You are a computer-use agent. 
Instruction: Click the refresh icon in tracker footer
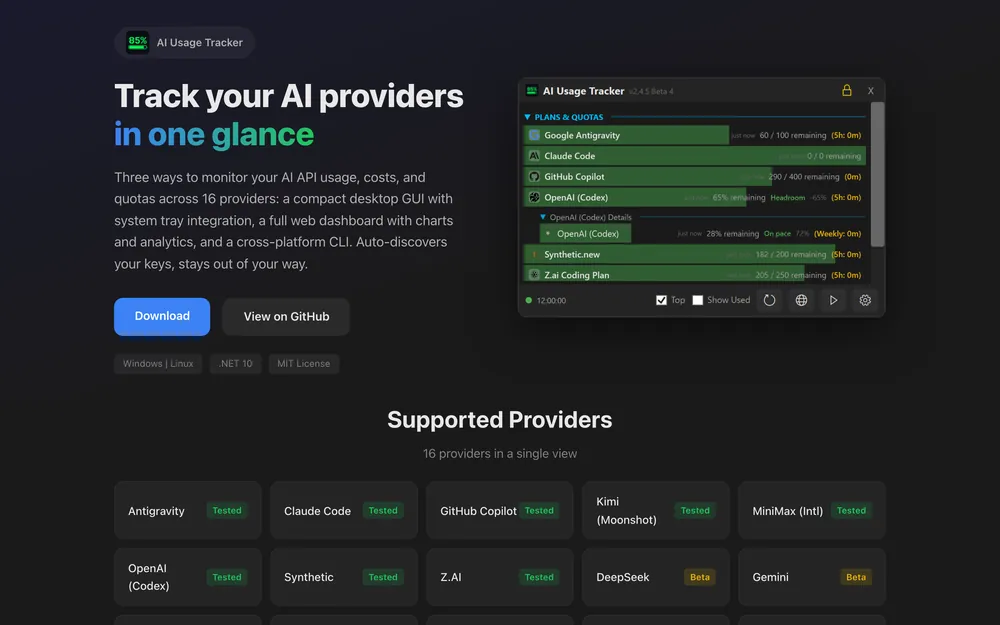(770, 300)
